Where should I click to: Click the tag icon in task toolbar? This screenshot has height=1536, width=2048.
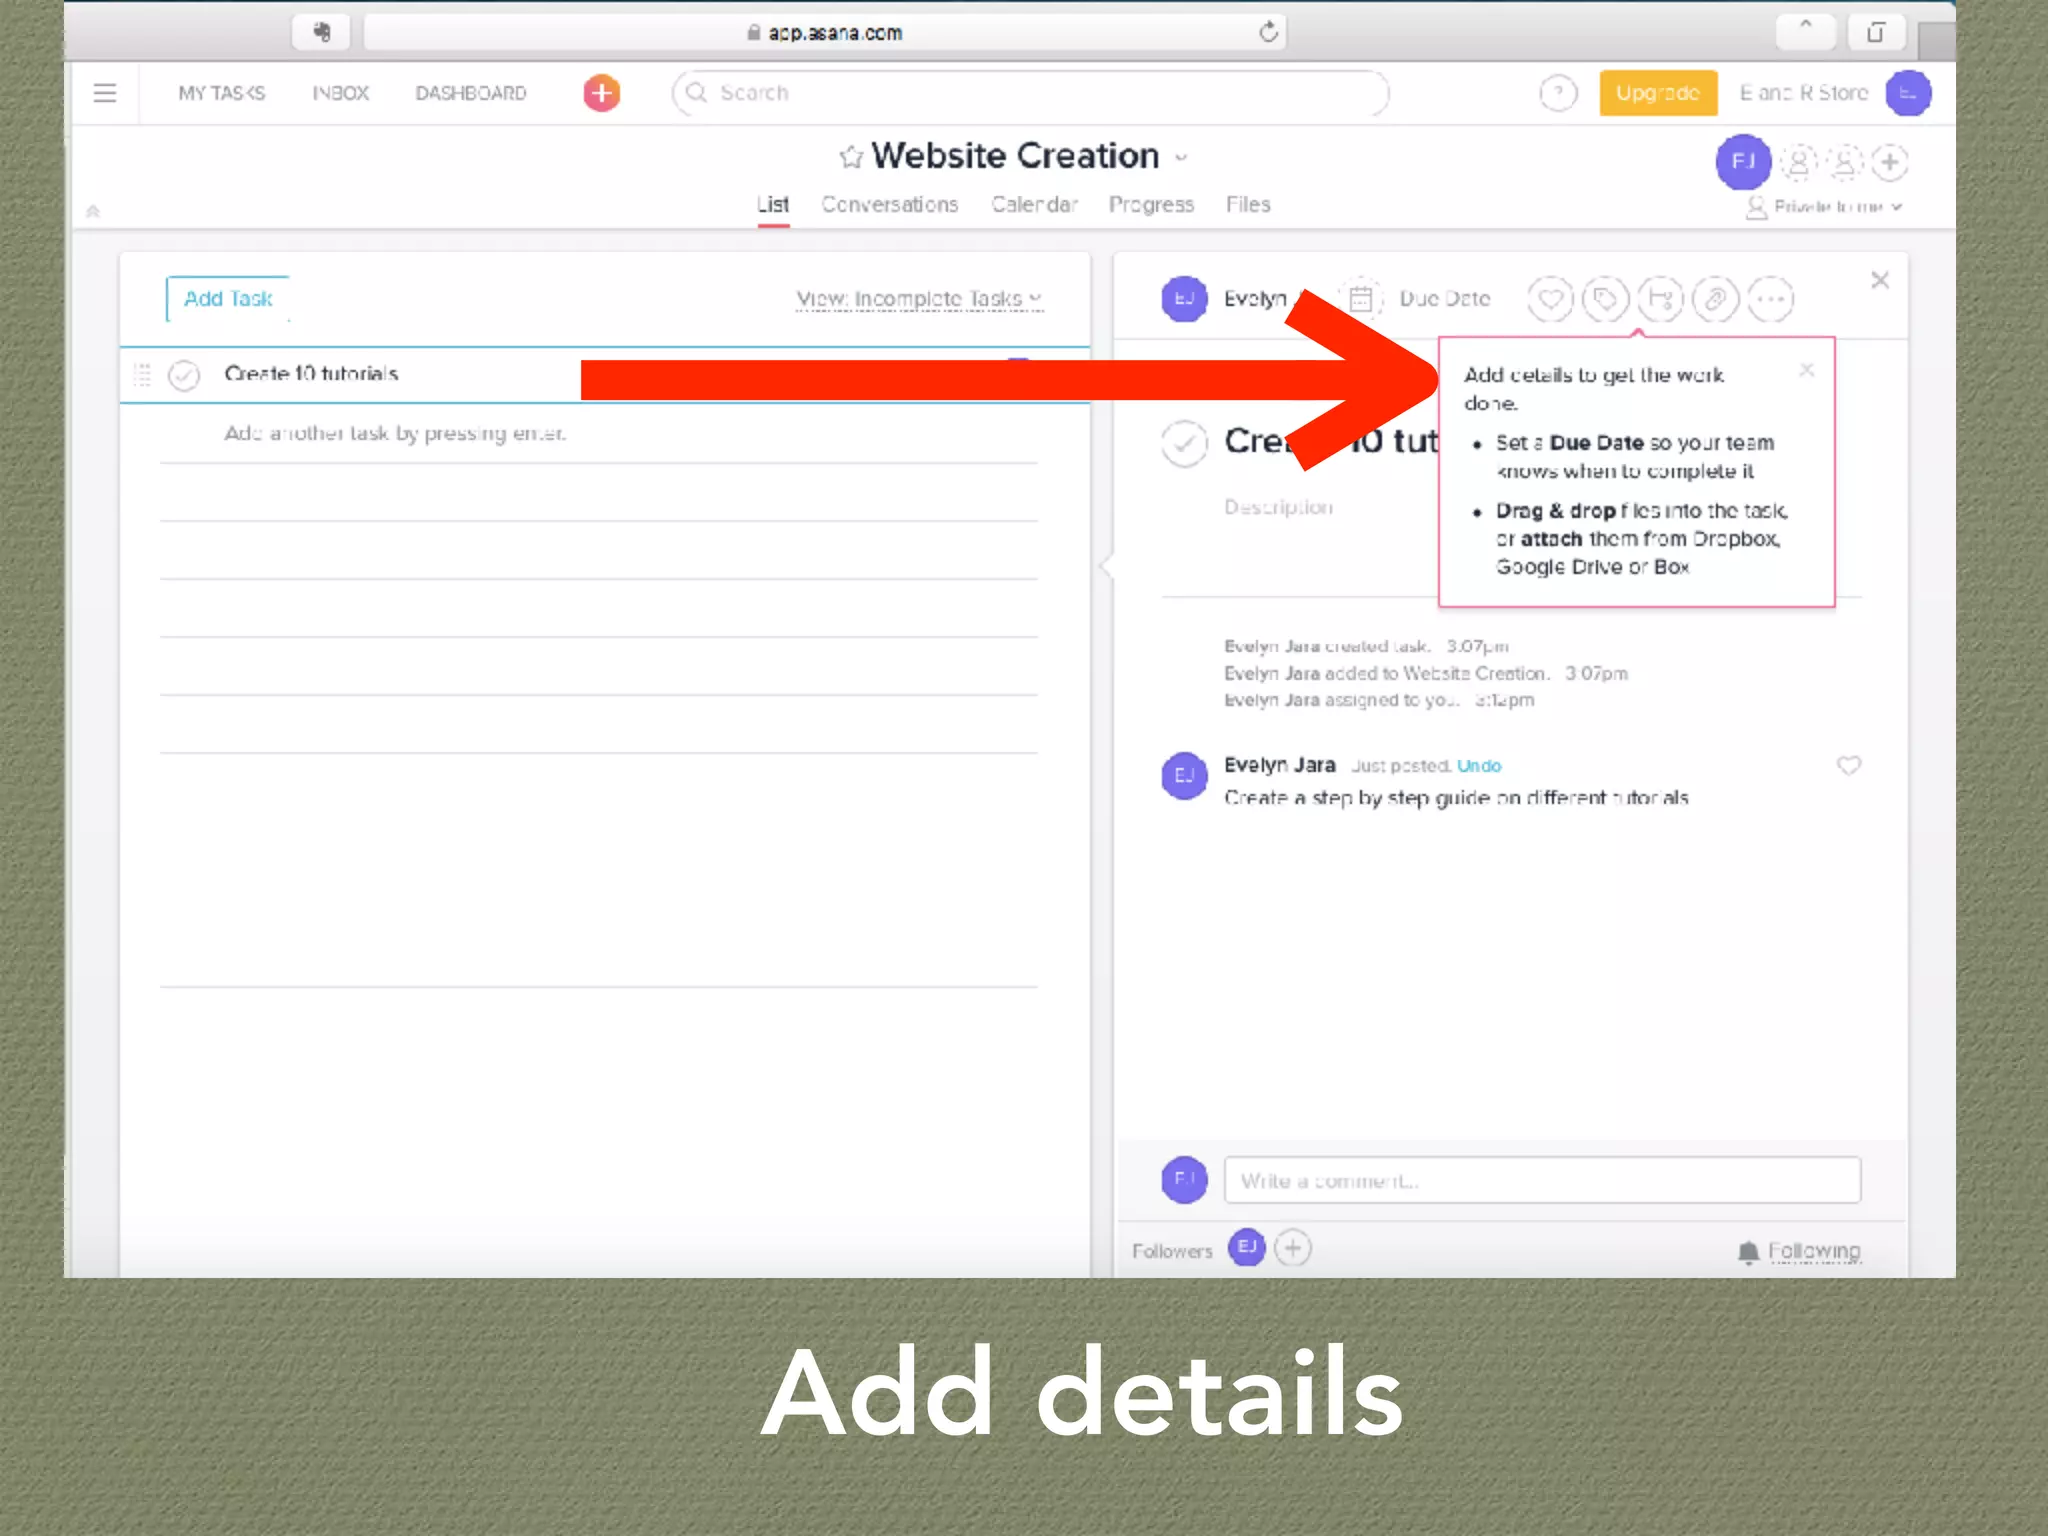[1605, 299]
